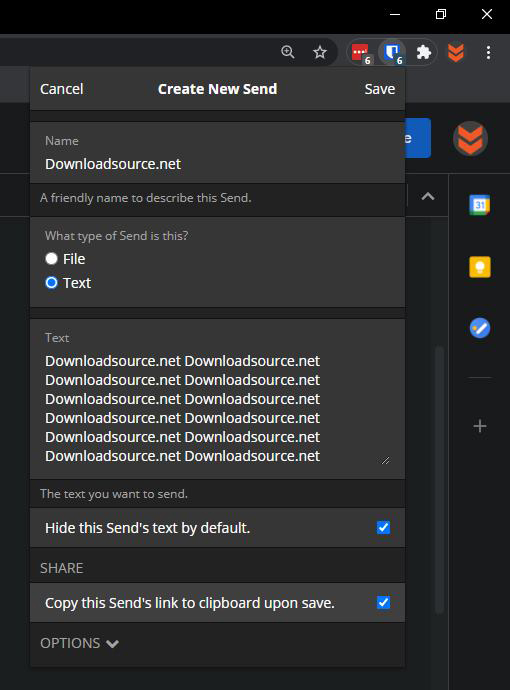510x690 pixels.
Task: Click the 'The text you want to send.' hint
Action: pos(114,494)
